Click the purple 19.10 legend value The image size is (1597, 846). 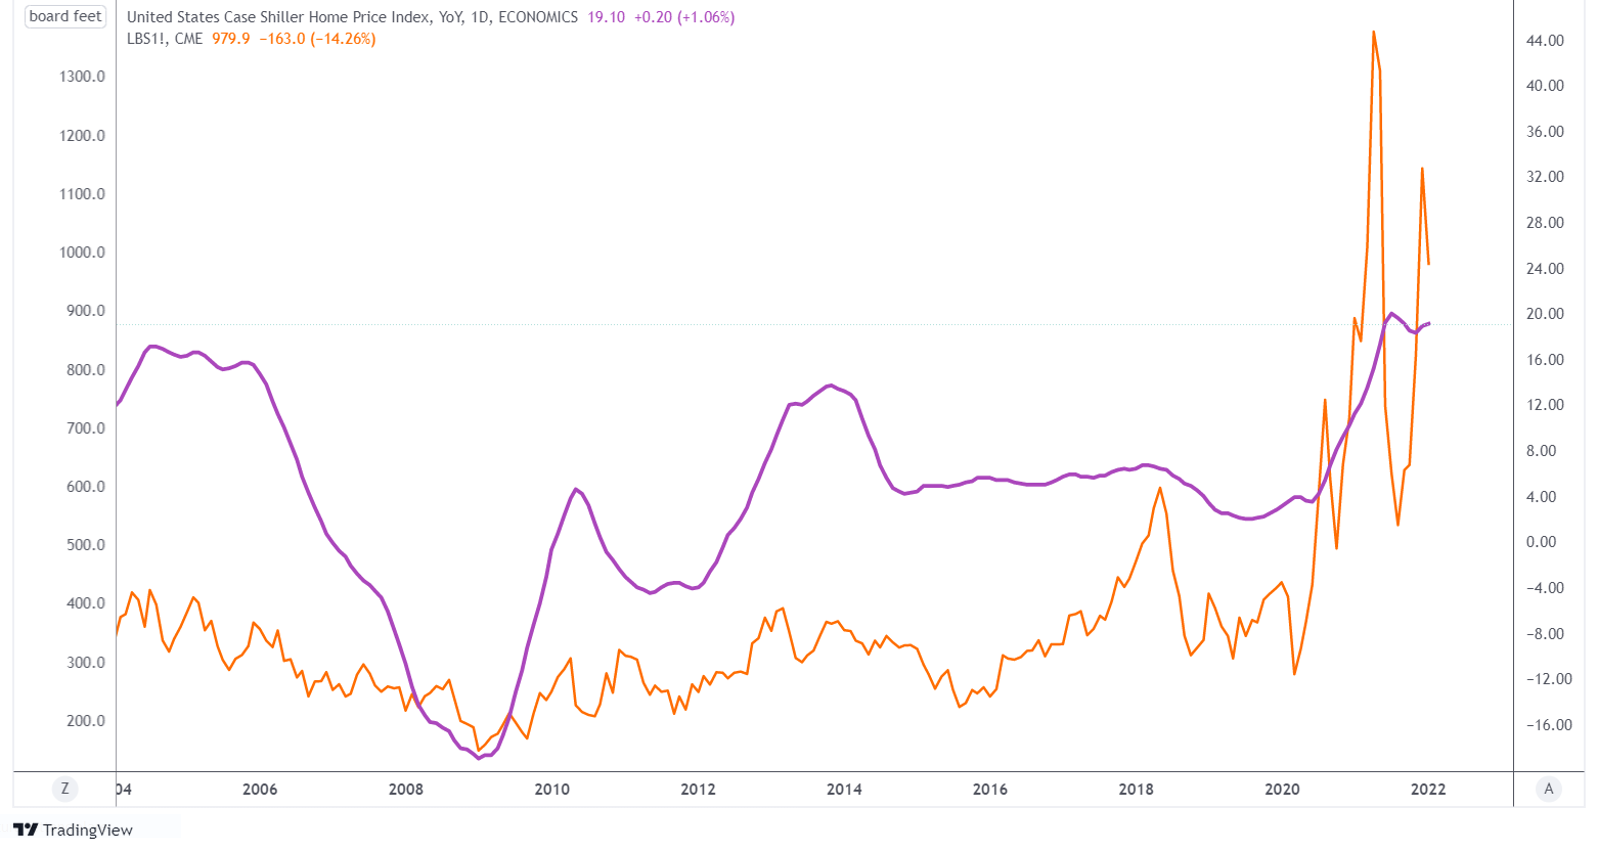tap(605, 17)
